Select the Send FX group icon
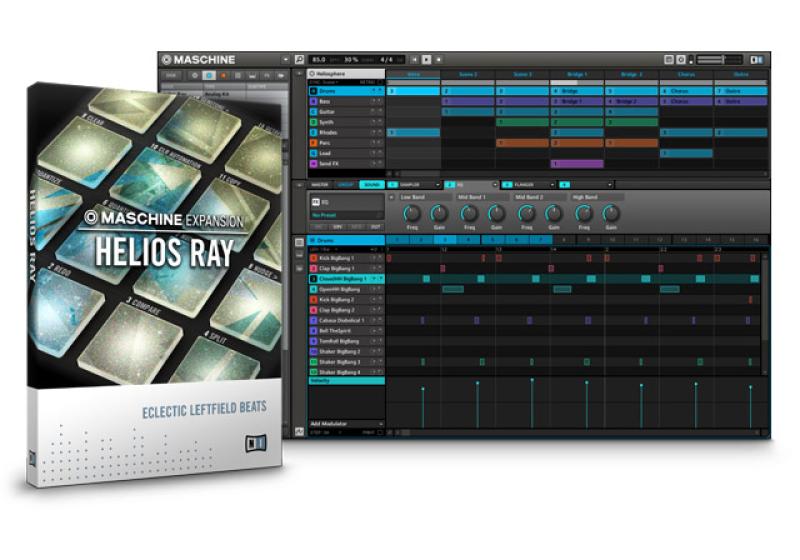Screen dimensions: 800x560 point(314,164)
